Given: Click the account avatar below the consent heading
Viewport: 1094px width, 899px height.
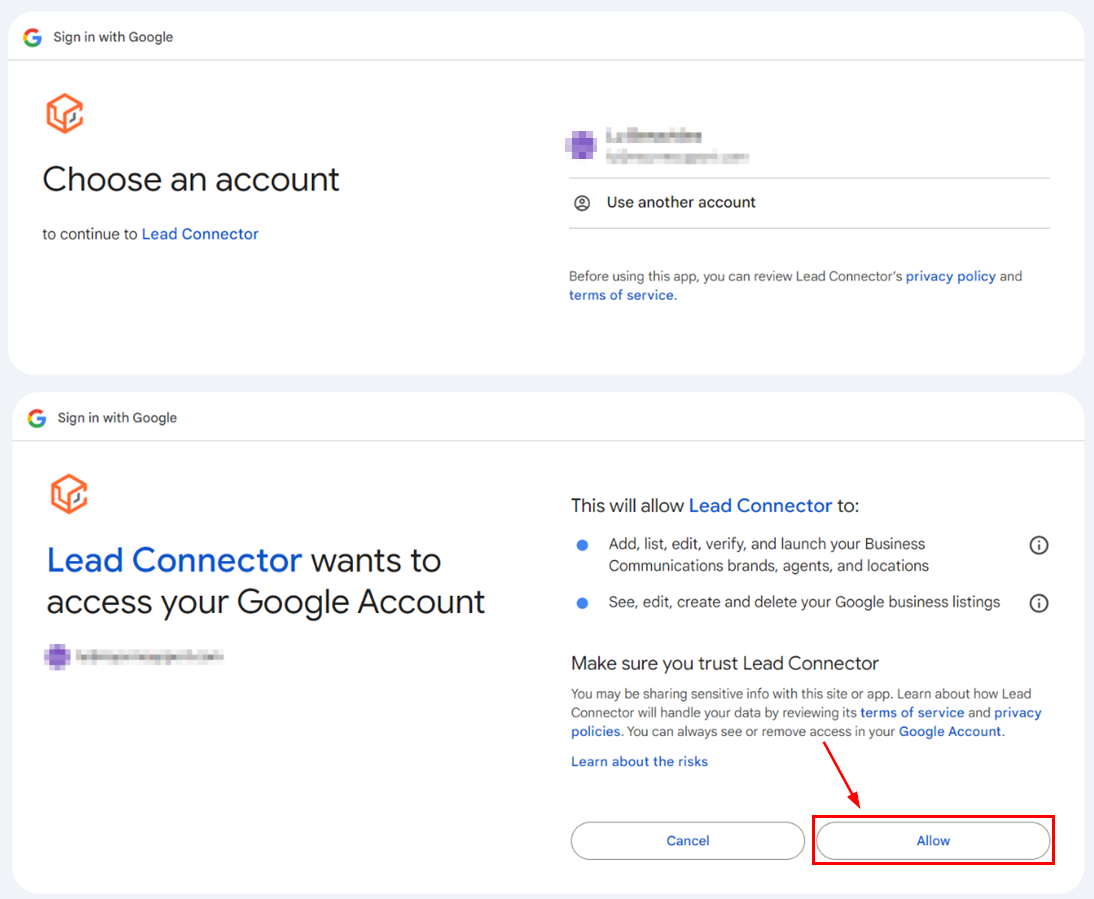Looking at the screenshot, I should (x=58, y=657).
